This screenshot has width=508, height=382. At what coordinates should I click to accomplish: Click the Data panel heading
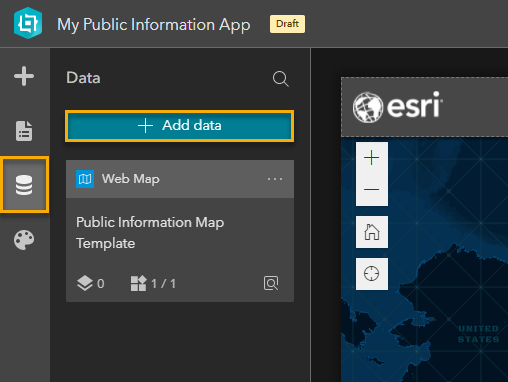pos(83,78)
